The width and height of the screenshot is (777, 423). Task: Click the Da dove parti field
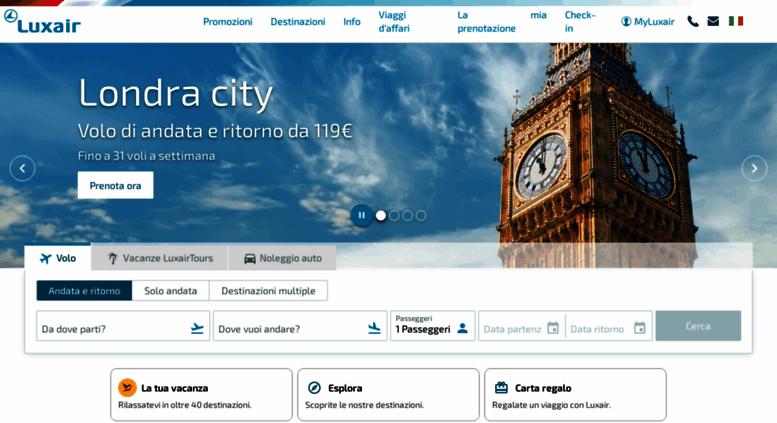[x=112, y=328]
